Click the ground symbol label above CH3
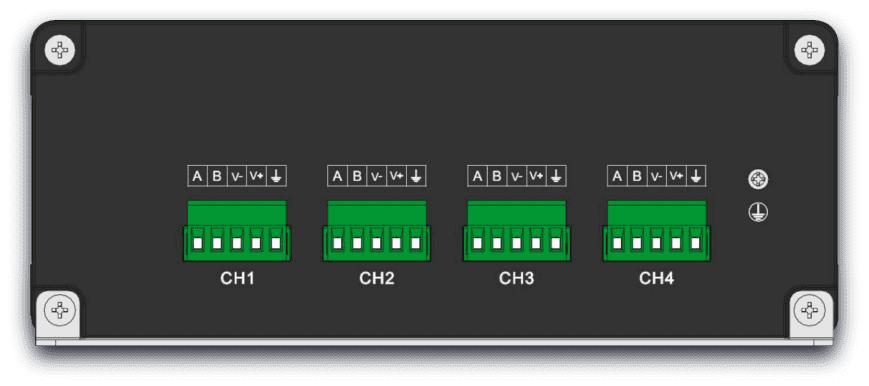869x386 pixels. coord(556,176)
